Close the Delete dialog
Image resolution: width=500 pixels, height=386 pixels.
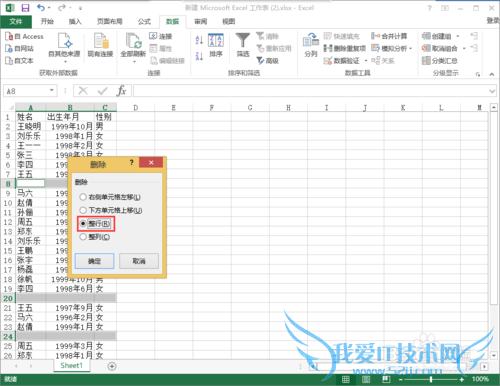pyautogui.click(x=151, y=162)
